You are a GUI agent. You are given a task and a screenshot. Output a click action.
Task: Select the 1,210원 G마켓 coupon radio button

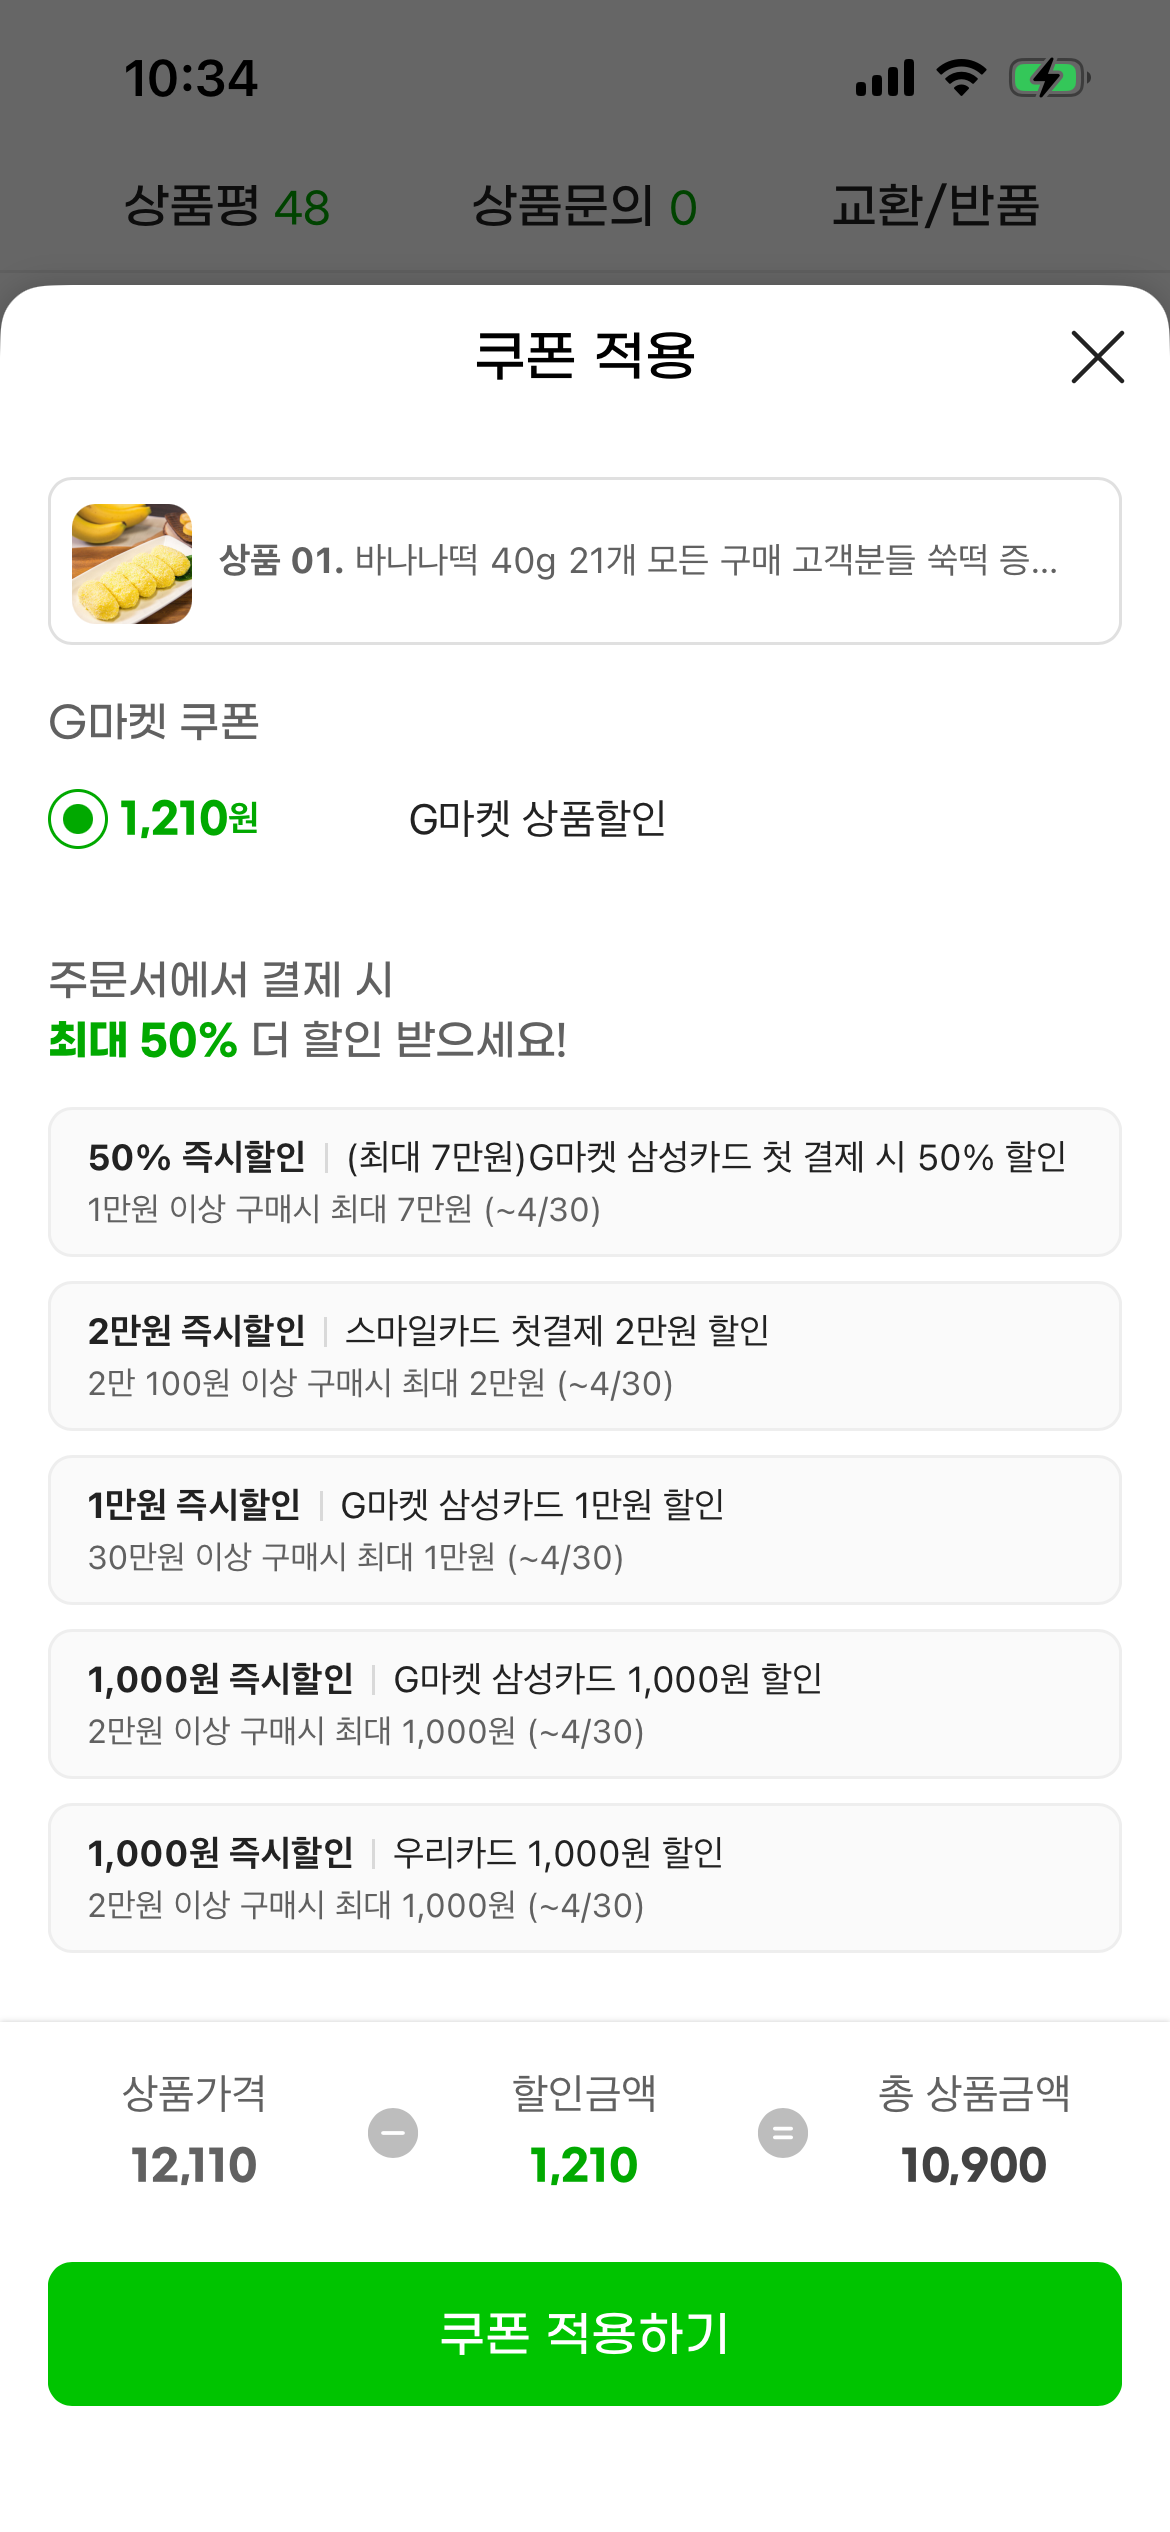tap(78, 819)
